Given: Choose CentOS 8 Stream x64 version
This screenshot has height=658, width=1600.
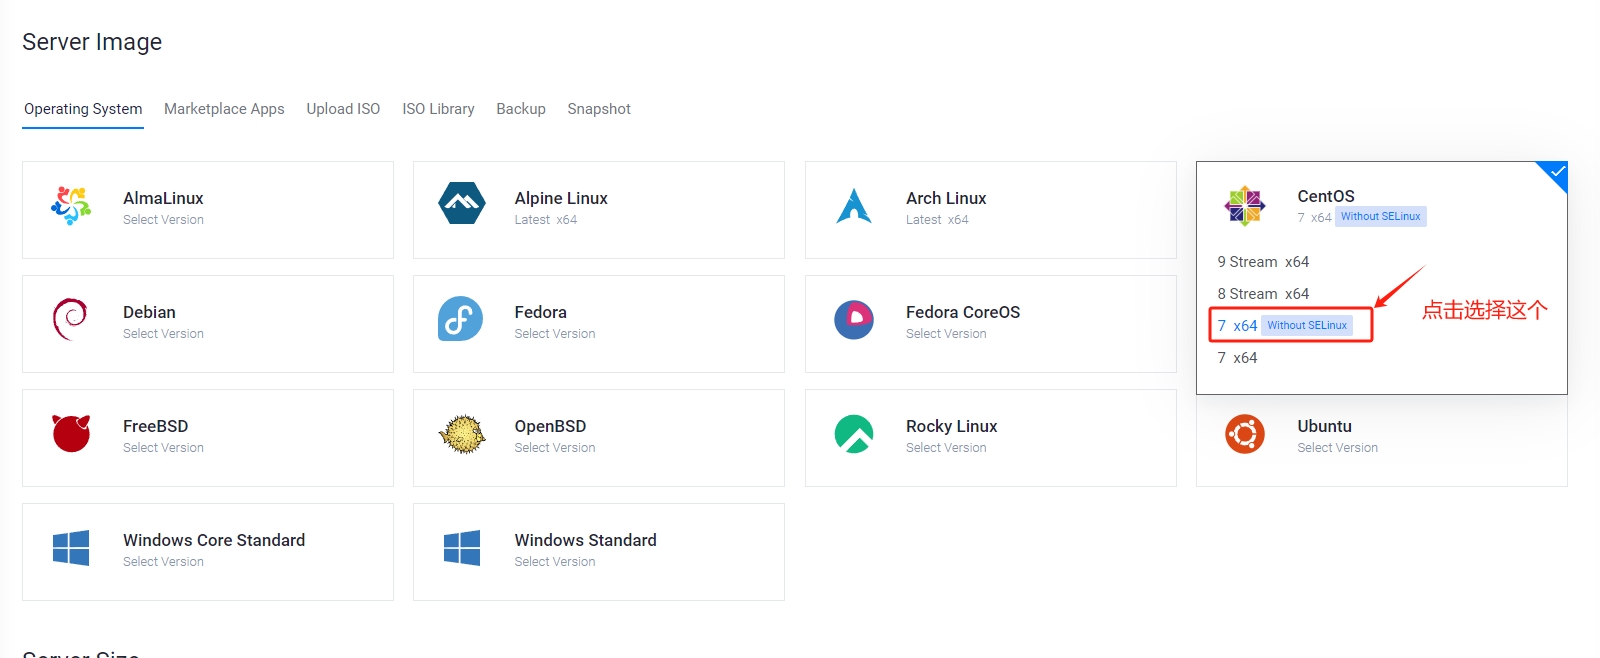Looking at the screenshot, I should tap(1263, 294).
